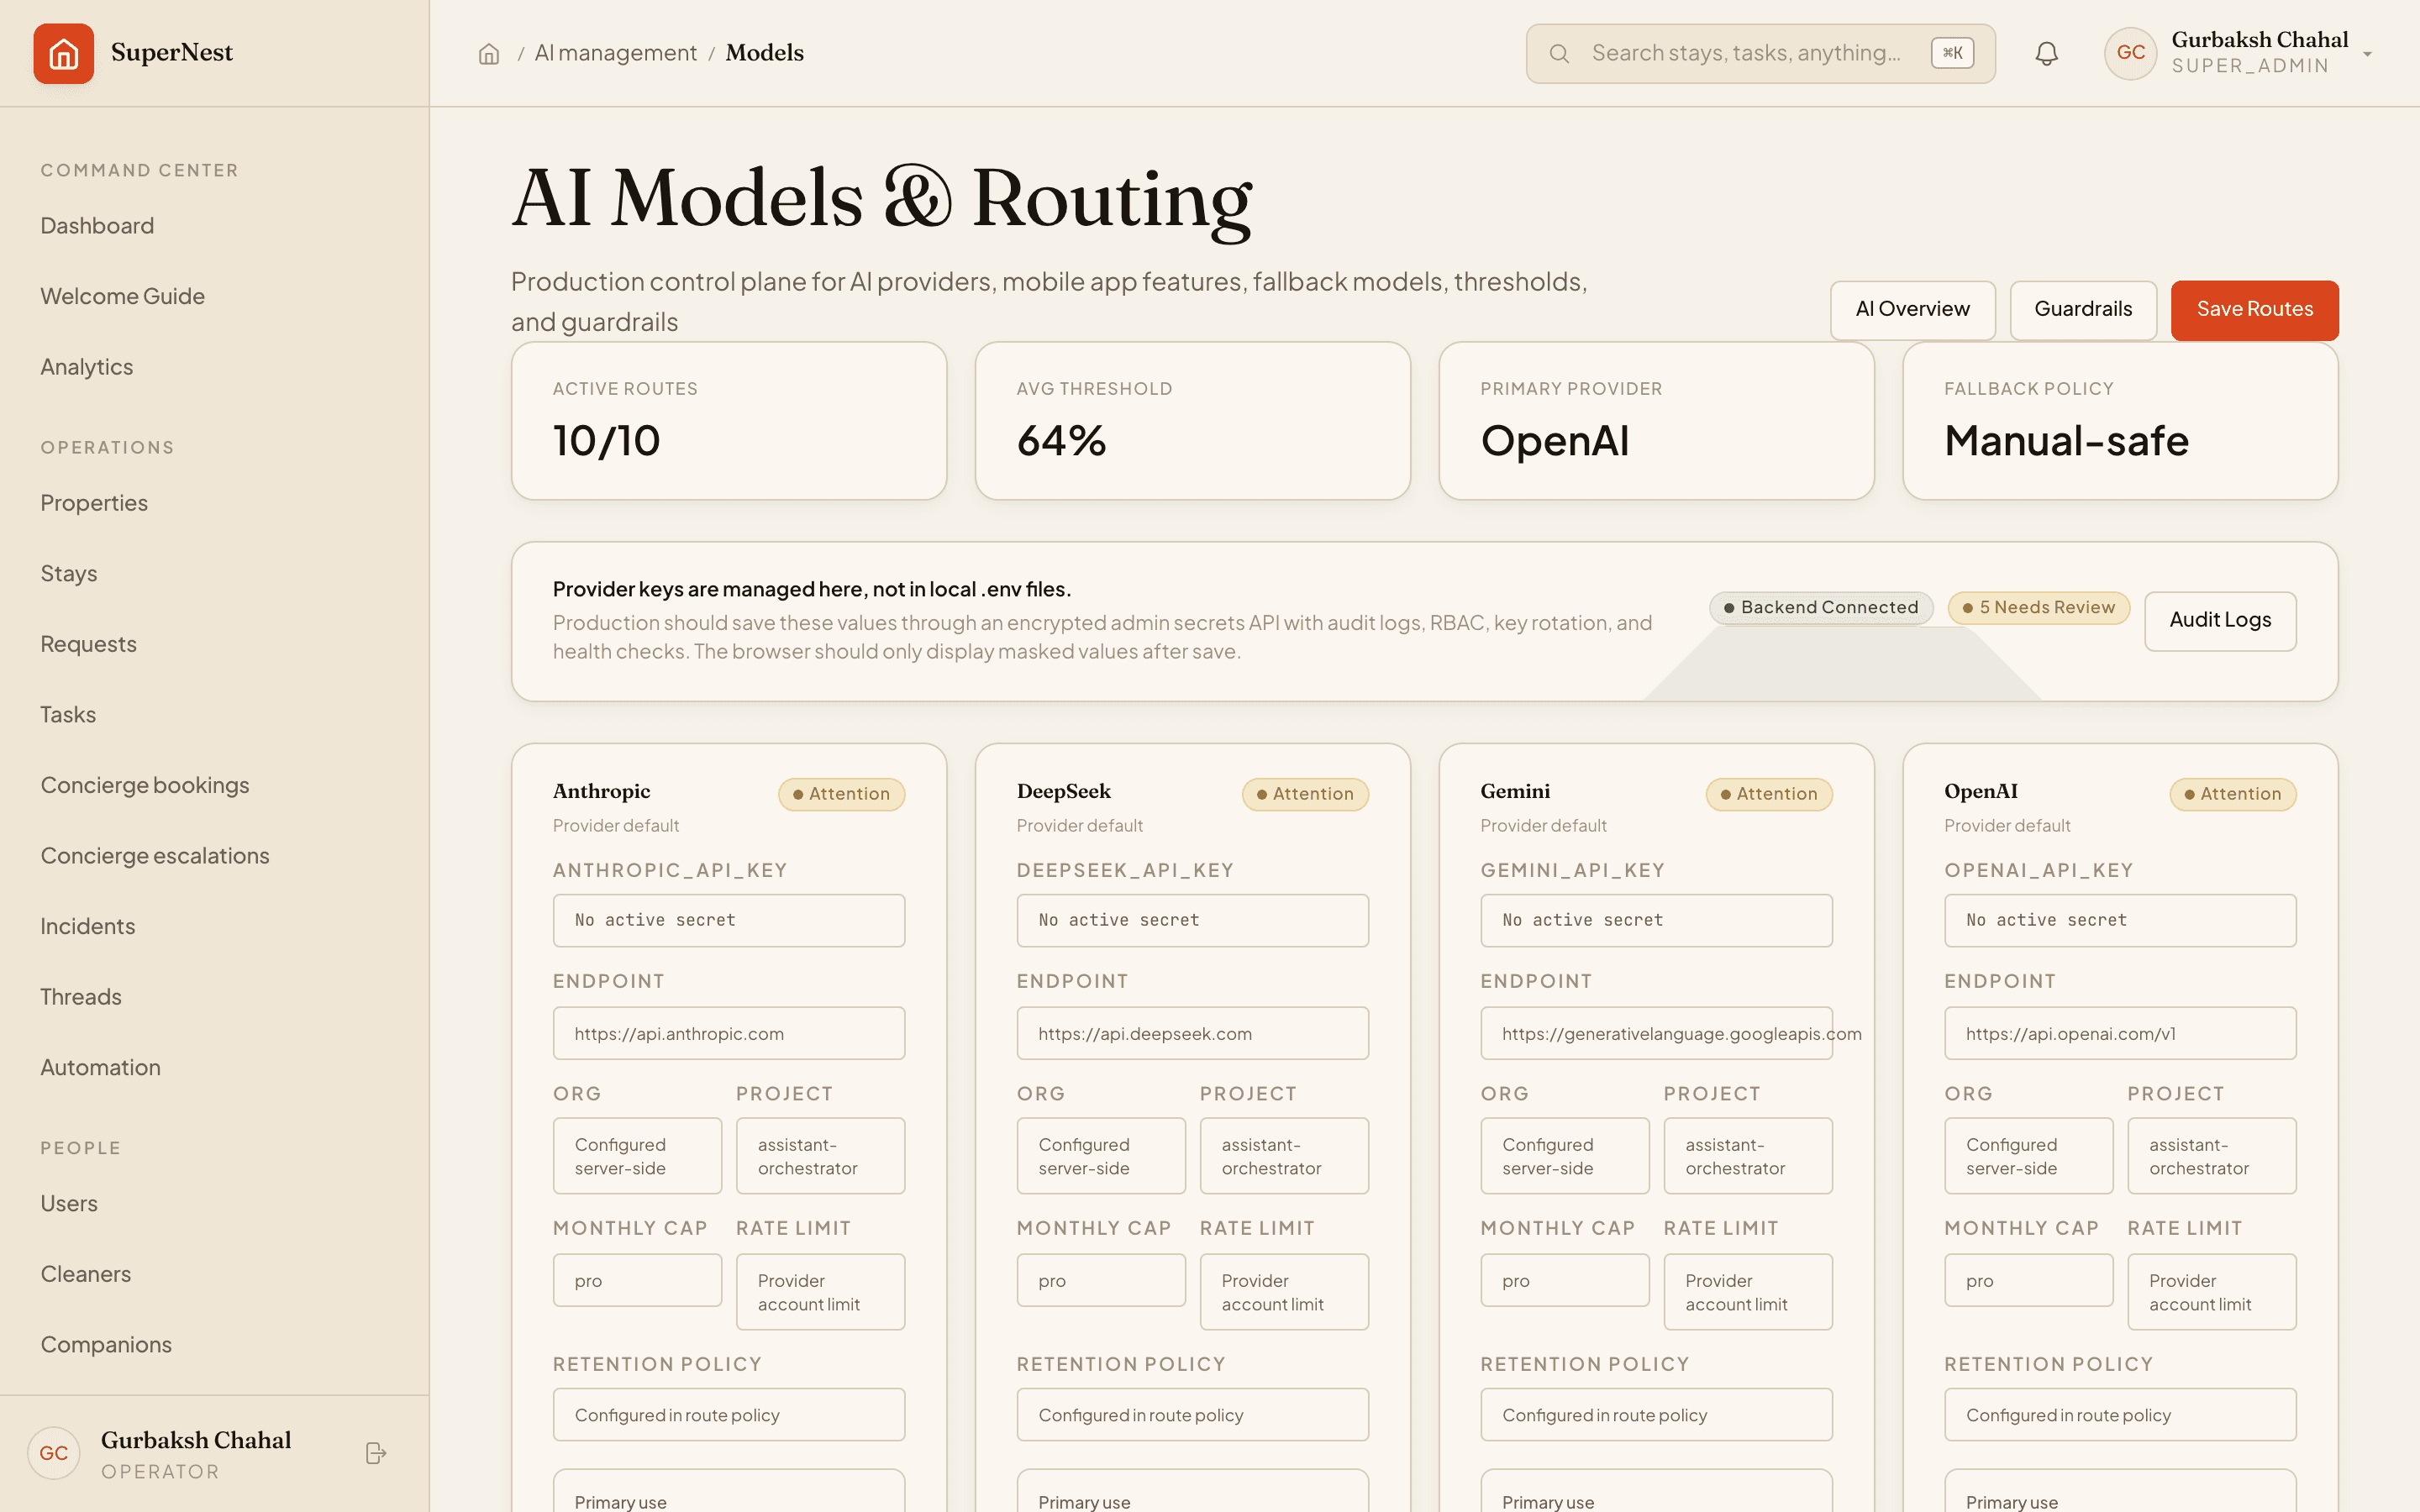Open the notifications bell
The image size is (2420, 1512).
2047,53
